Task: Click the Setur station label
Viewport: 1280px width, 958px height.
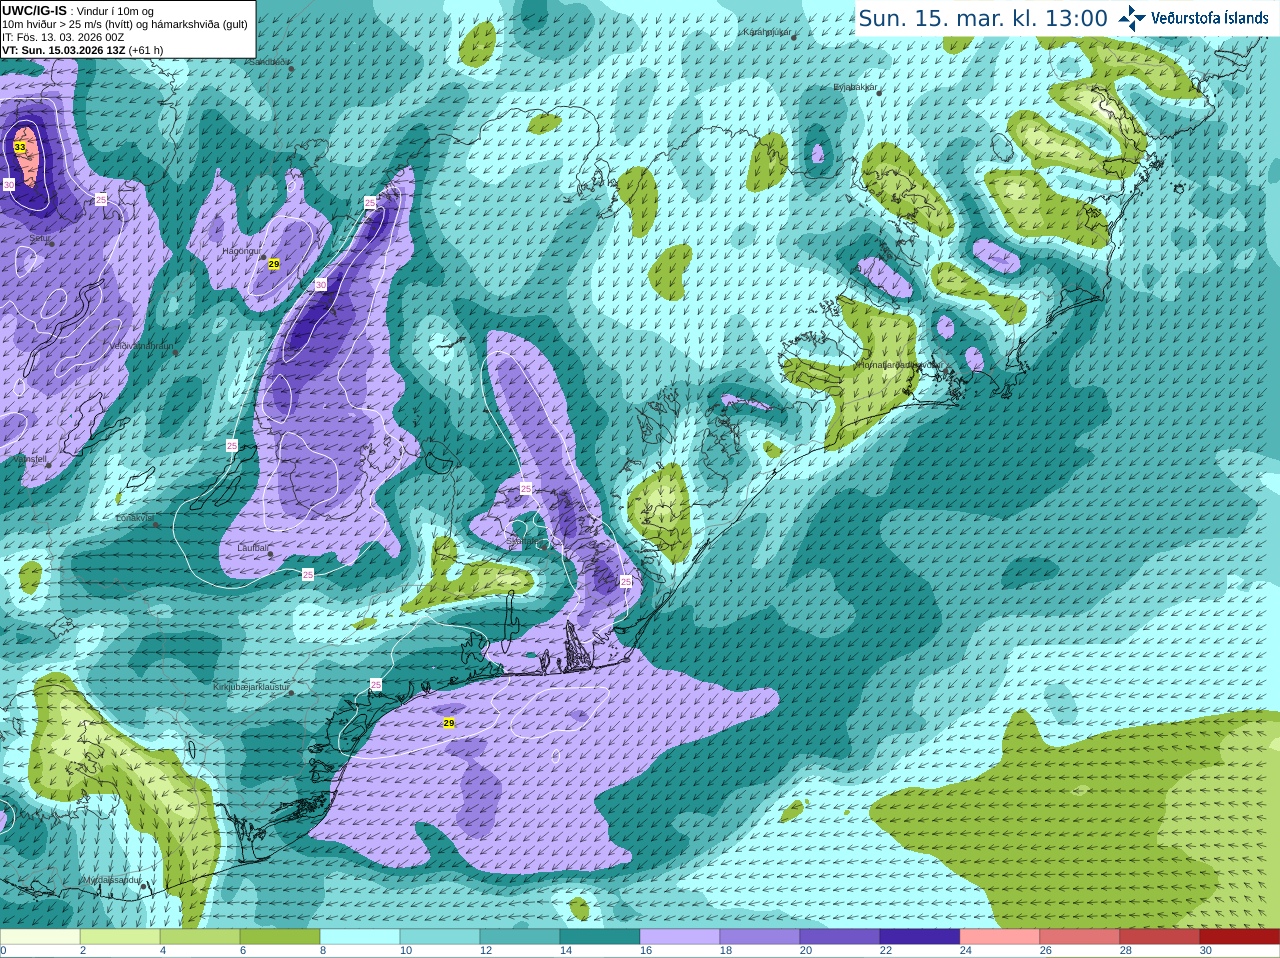Action: 39,239
